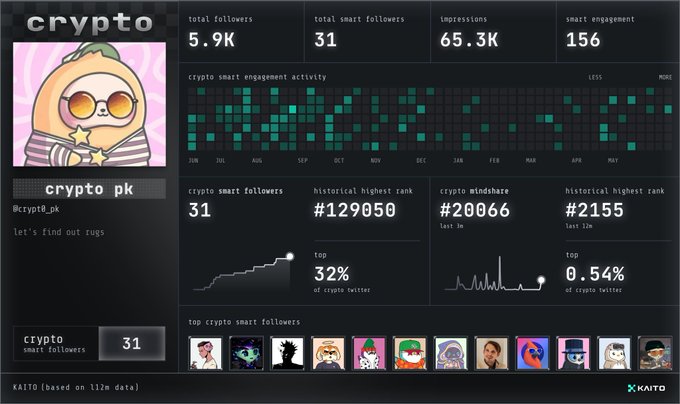Select the white penguin avatar on light blue
The height and width of the screenshot is (404, 680).
(x=615, y=353)
